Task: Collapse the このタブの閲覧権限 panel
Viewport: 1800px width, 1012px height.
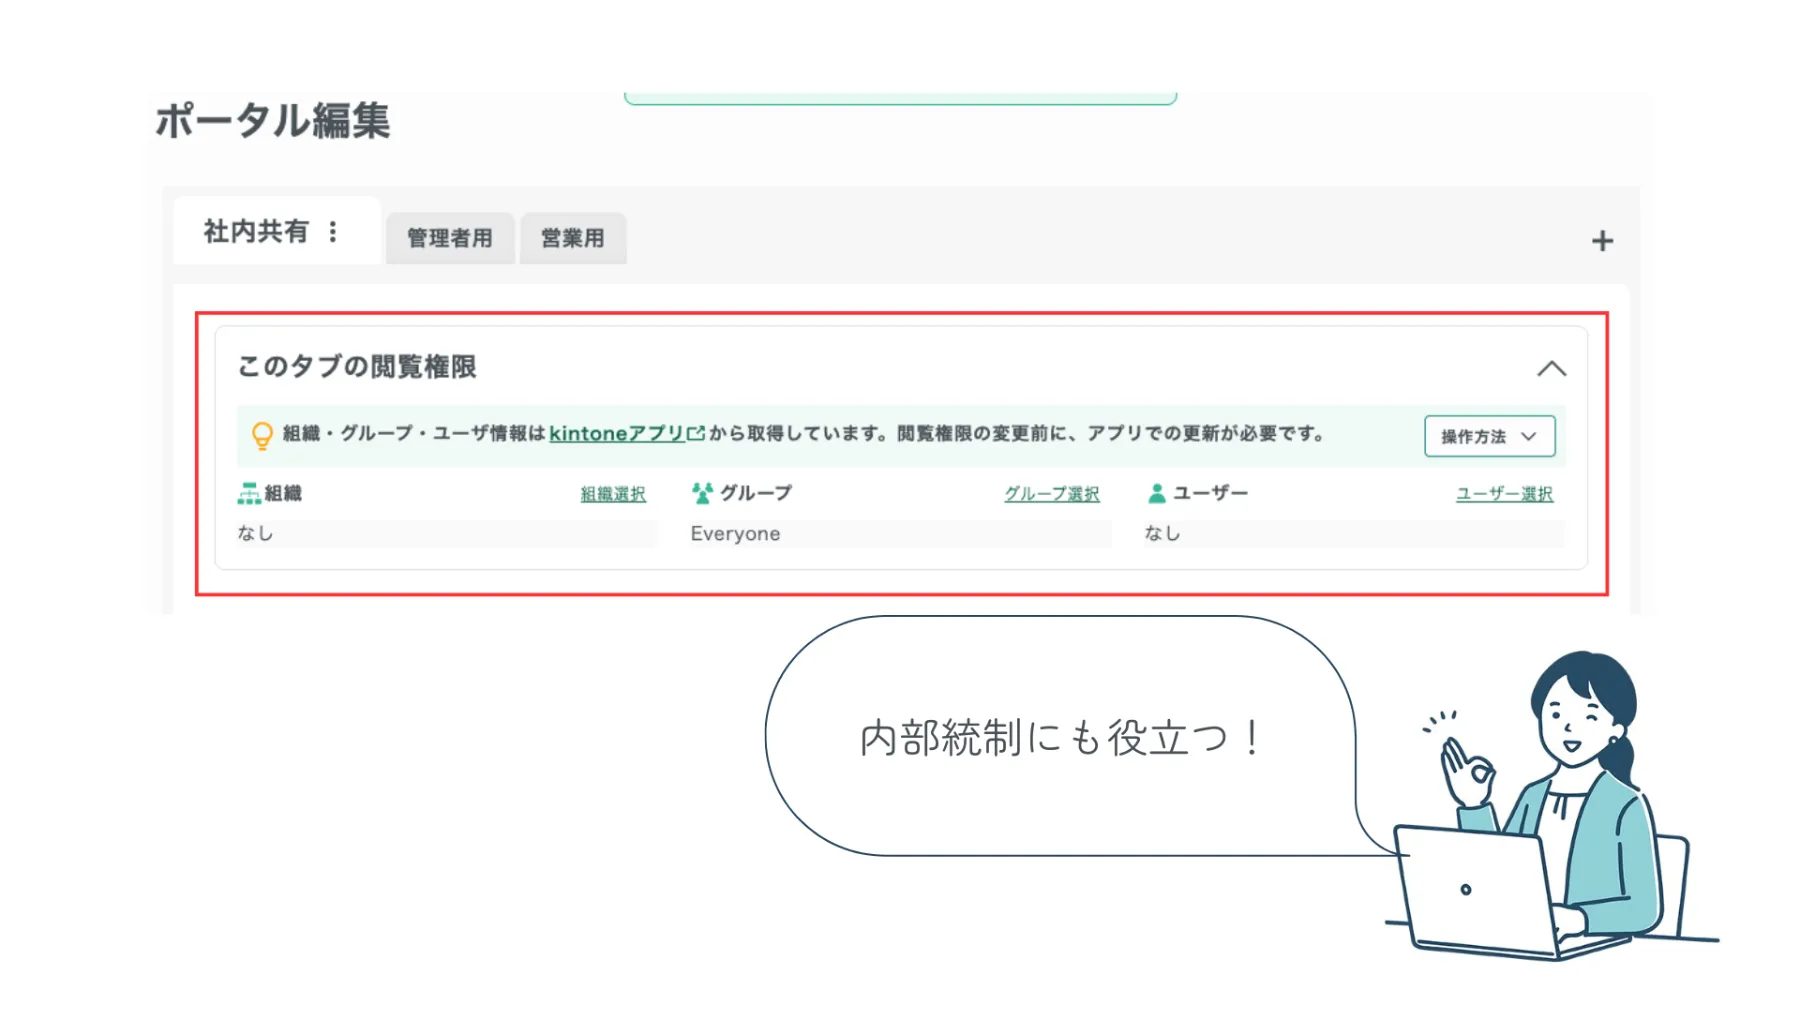Action: pyautogui.click(x=1551, y=369)
